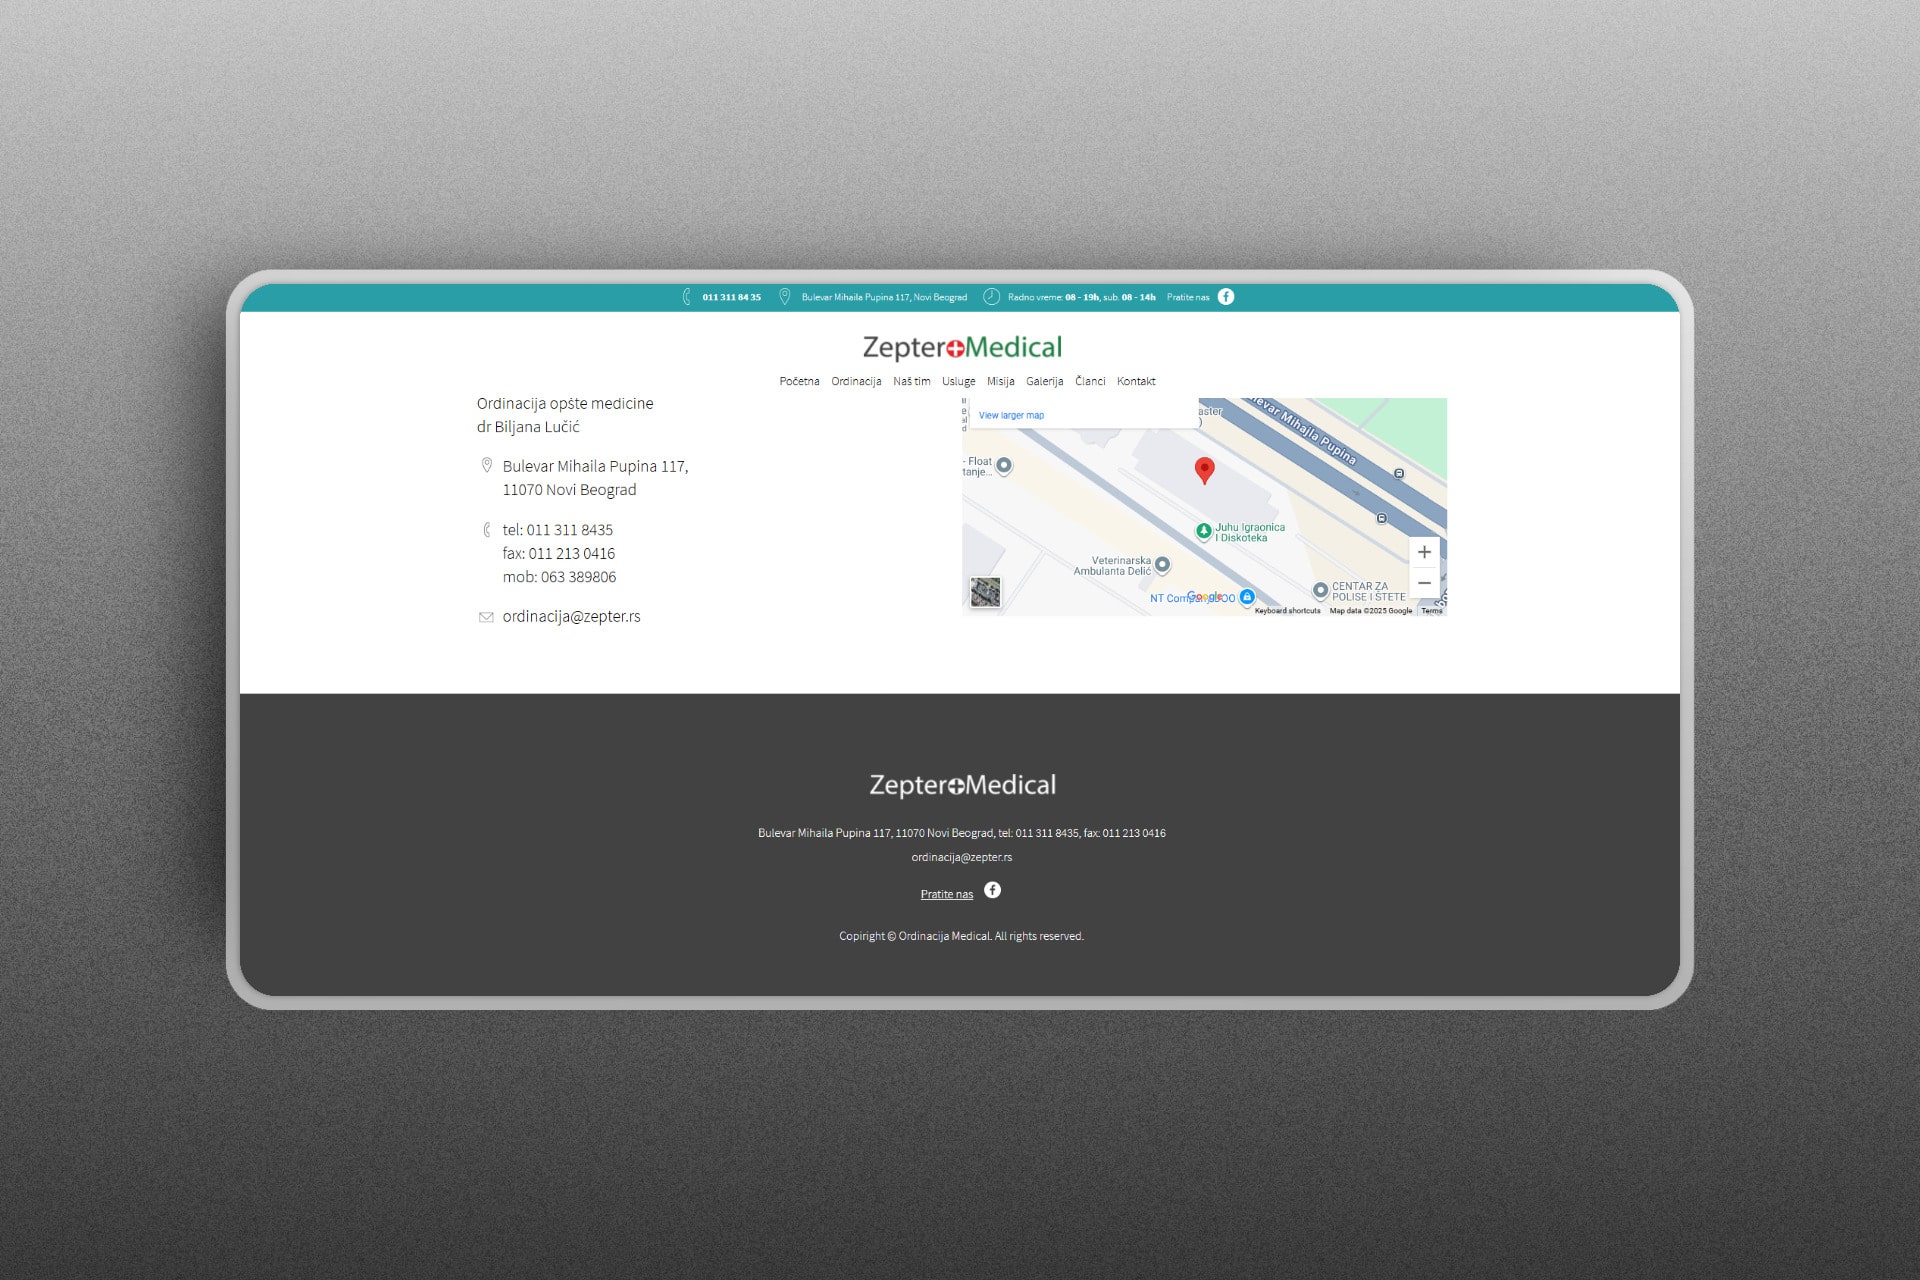Click phone number 011 311 84 35 top bar

(731, 297)
